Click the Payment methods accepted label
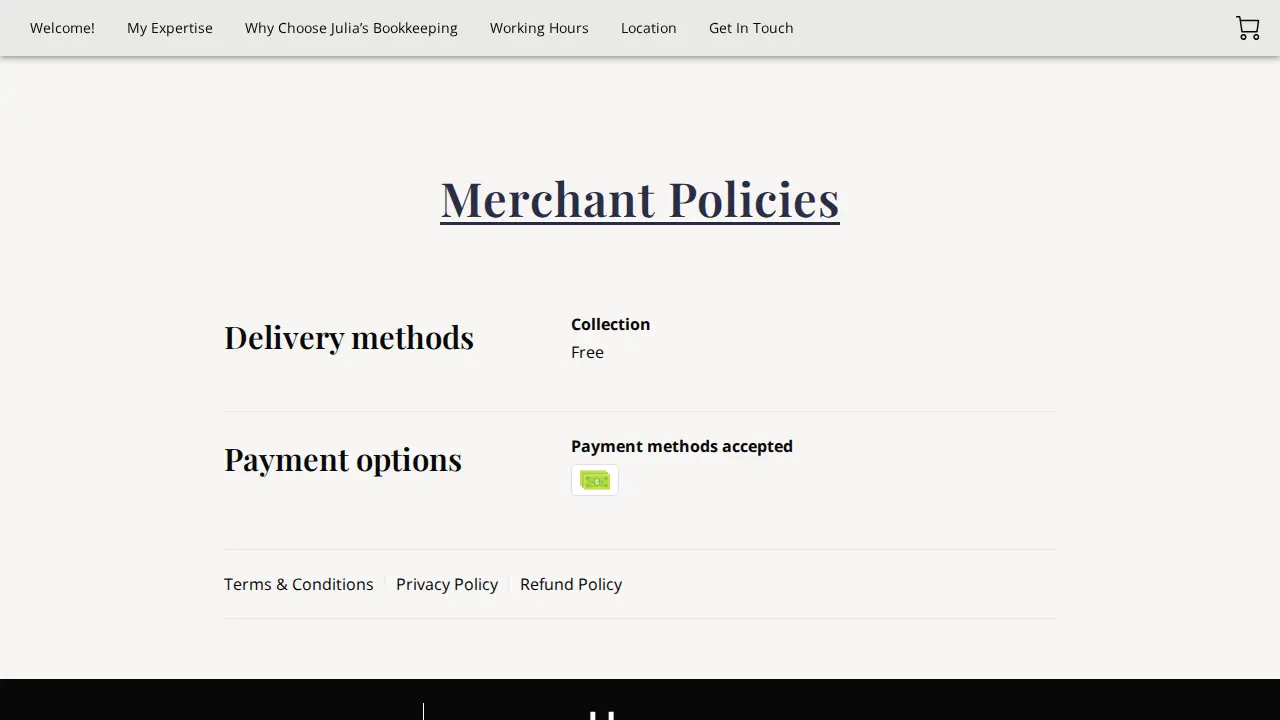 (682, 446)
